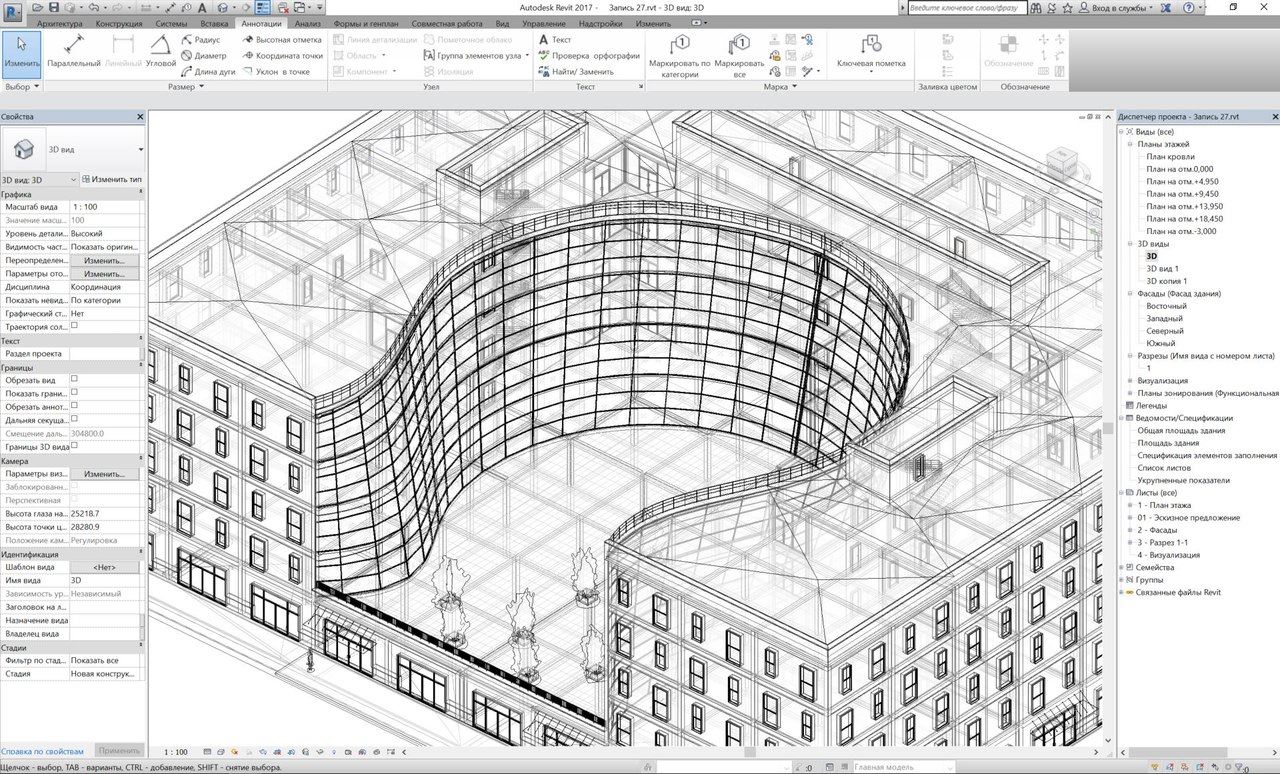Choose the Радиус dimension tool
This screenshot has width=1280, height=774.
201,40
